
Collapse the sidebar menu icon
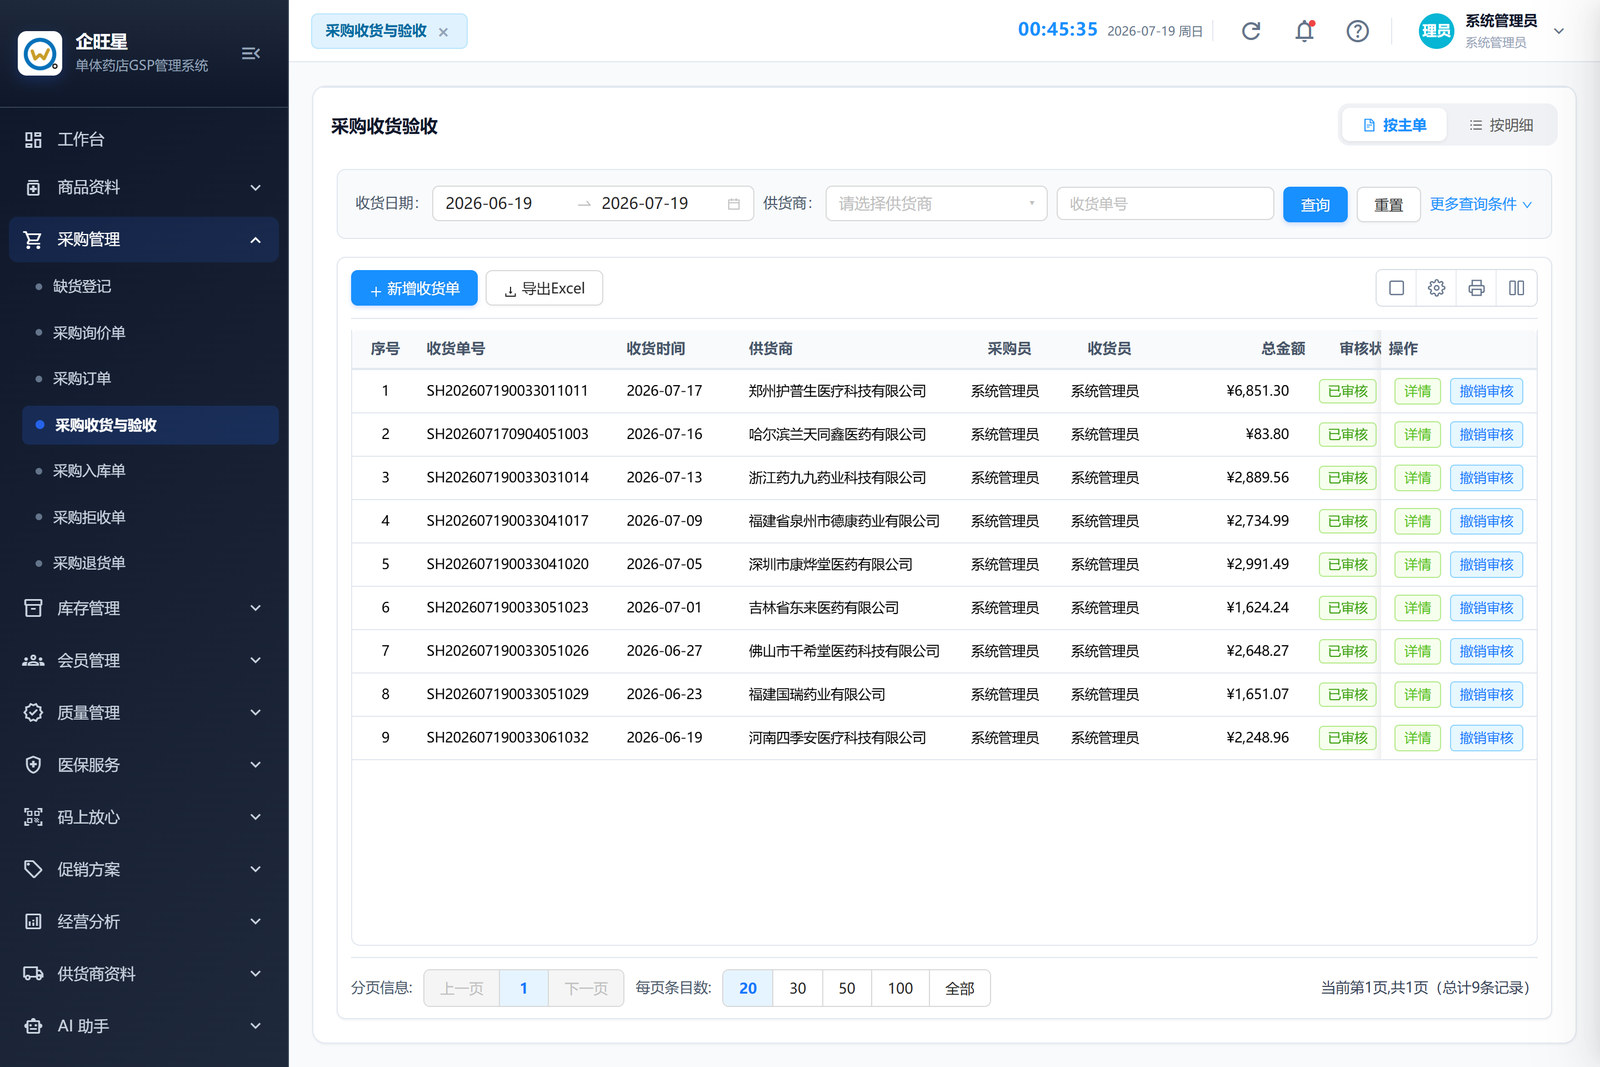[x=250, y=53]
